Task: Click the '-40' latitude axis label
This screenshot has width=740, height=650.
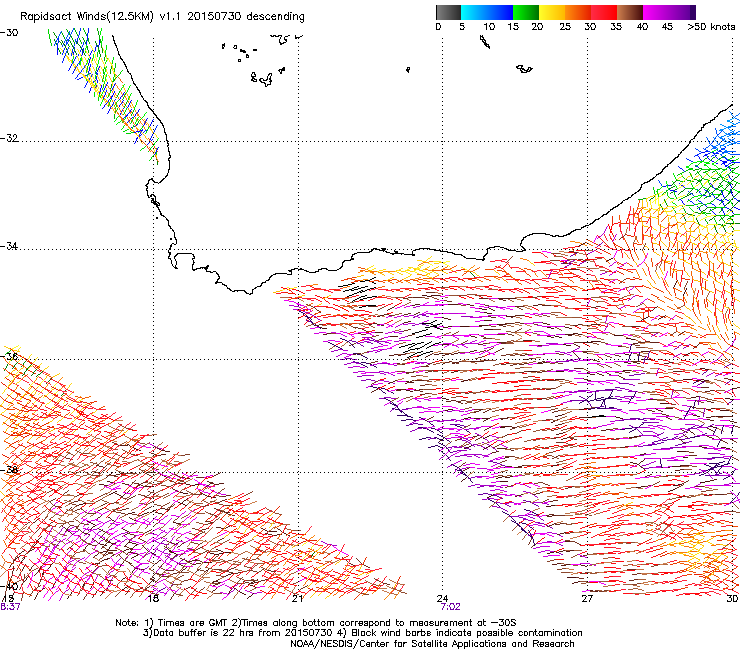Action: tap(9, 586)
